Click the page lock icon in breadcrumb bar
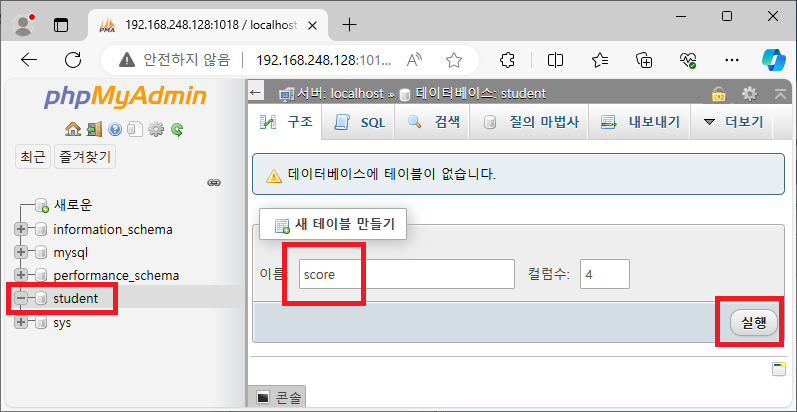The width and height of the screenshot is (797, 412). click(718, 93)
